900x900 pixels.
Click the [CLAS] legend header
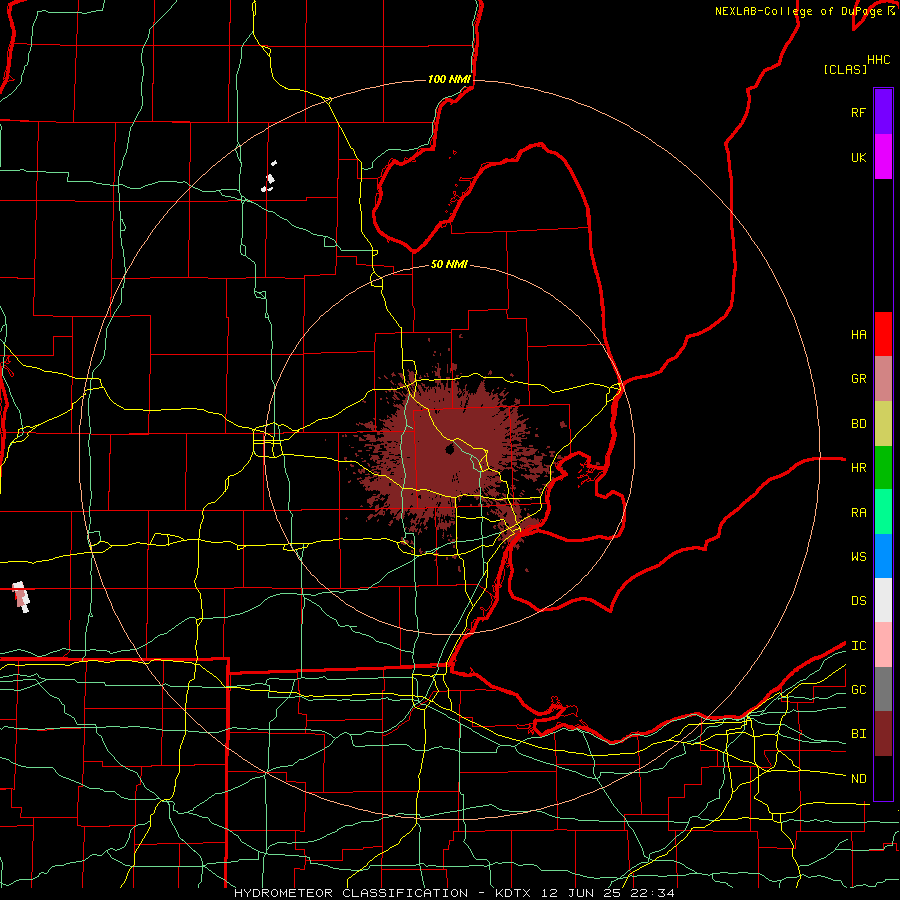(x=845, y=69)
